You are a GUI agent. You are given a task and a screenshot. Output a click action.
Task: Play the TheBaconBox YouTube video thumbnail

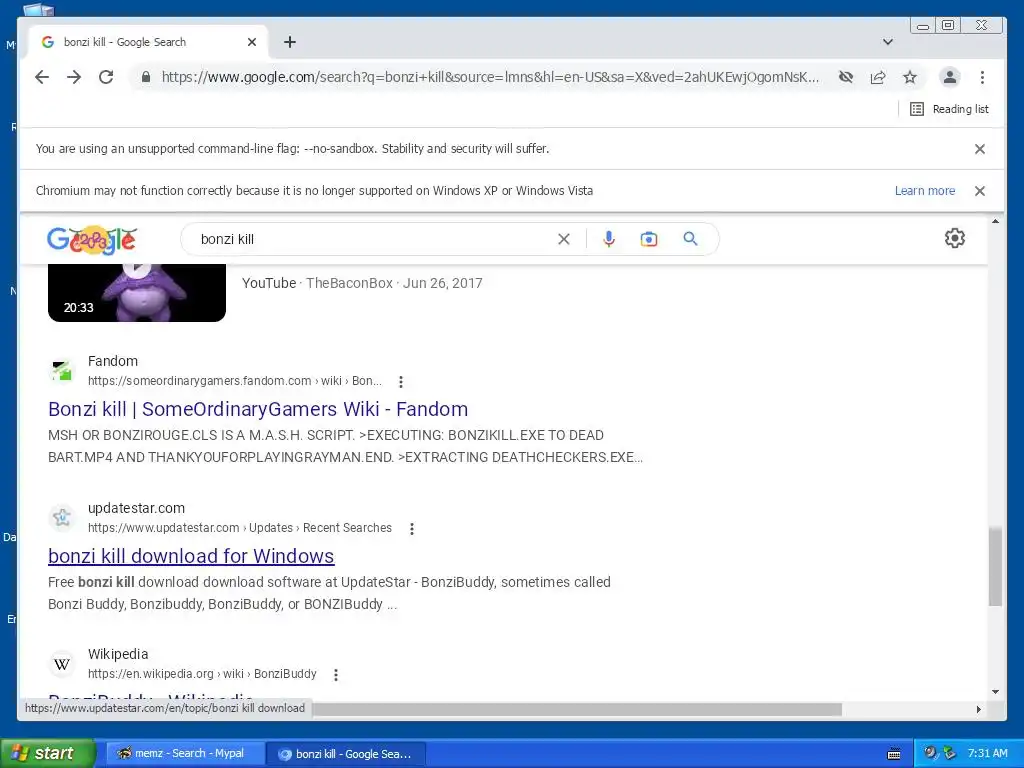tap(137, 293)
